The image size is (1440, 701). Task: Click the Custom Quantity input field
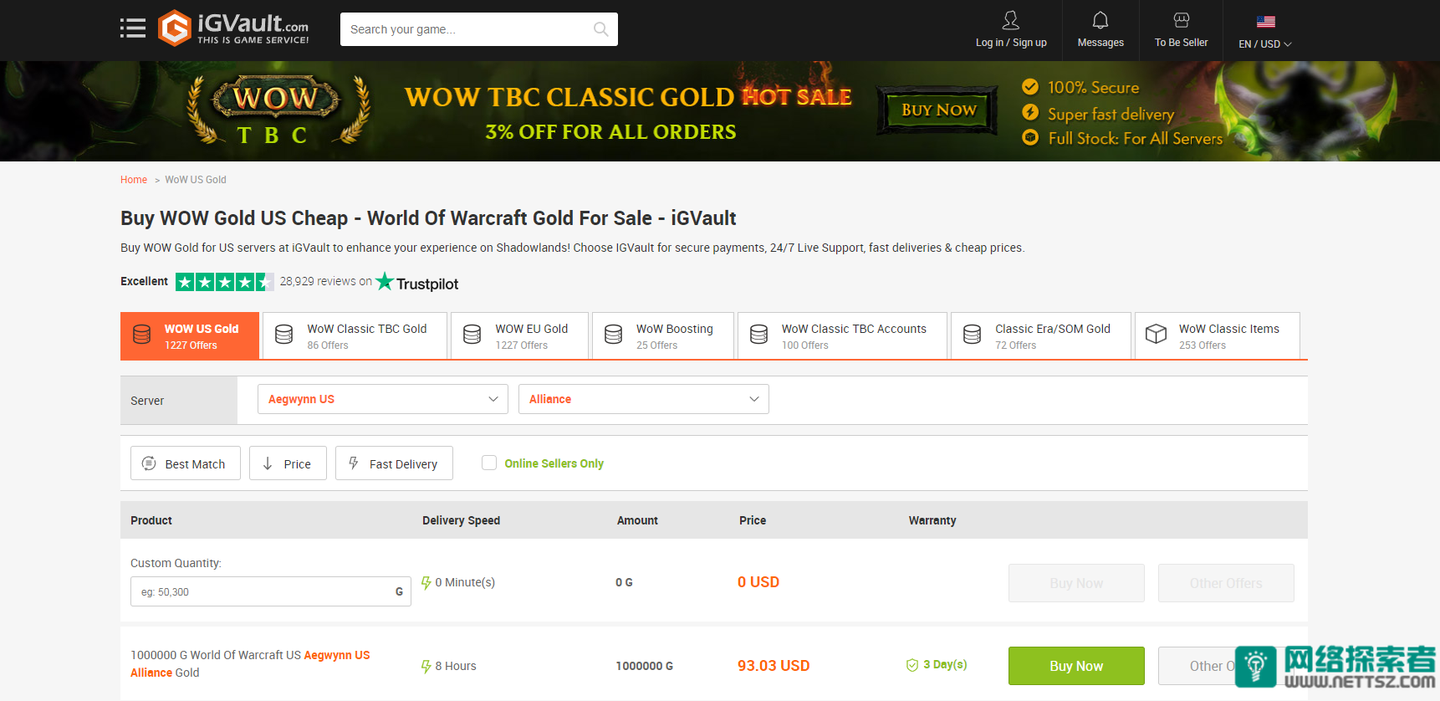tap(270, 591)
